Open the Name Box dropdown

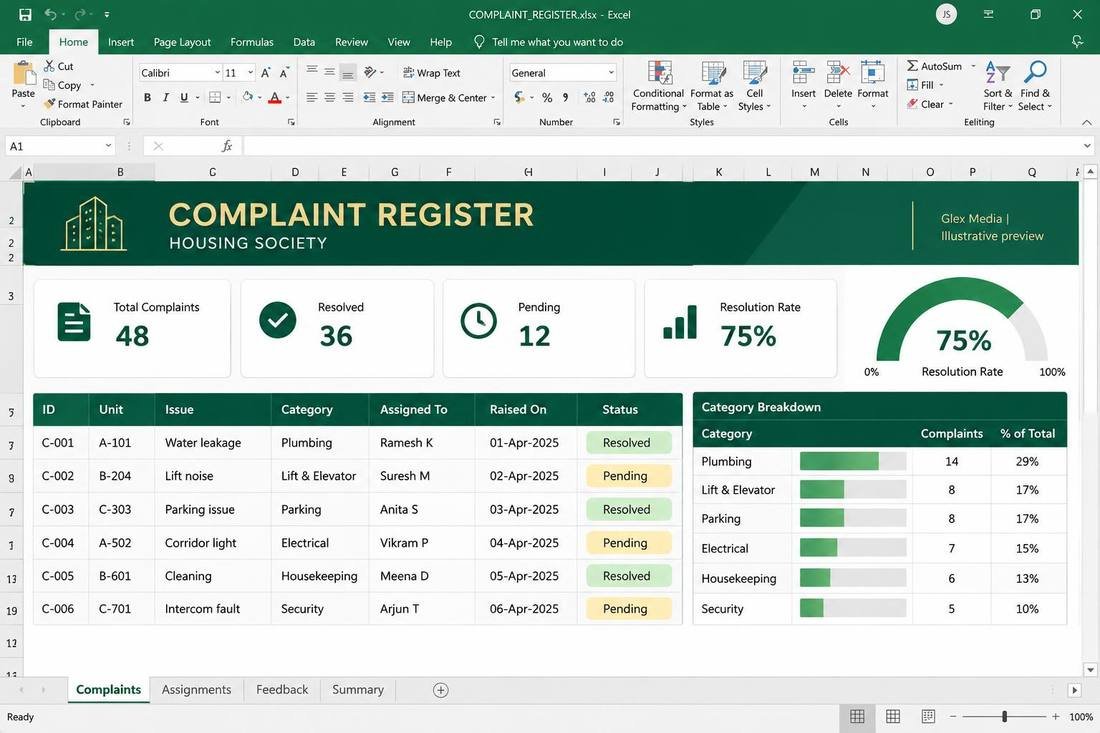pos(108,146)
